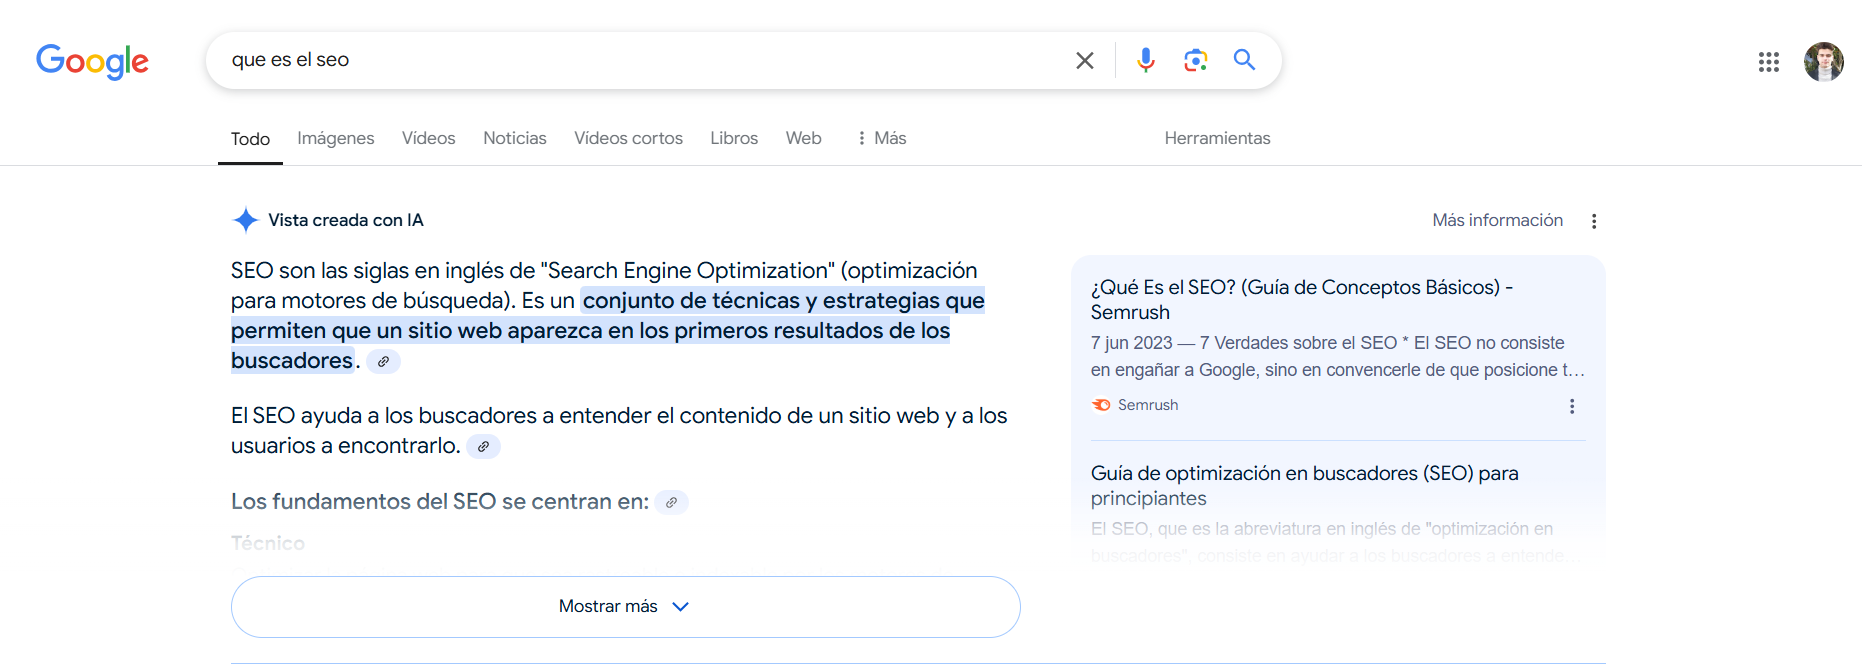Open Herramientas search tools
This screenshot has height=668, width=1862.
1217,138
